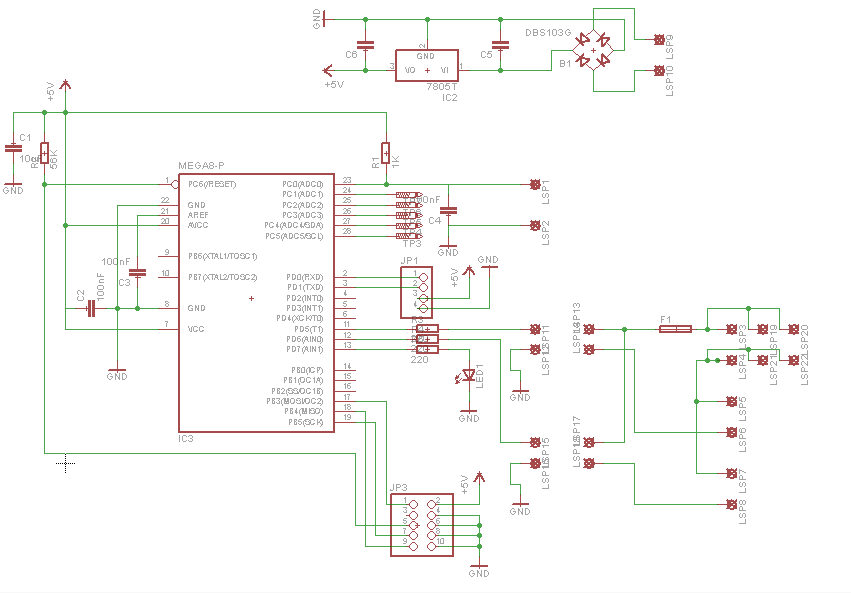This screenshot has width=851, height=593.
Task: Click the PB7(XTAL2/TOSC2) pin label
Action: click(x=223, y=277)
